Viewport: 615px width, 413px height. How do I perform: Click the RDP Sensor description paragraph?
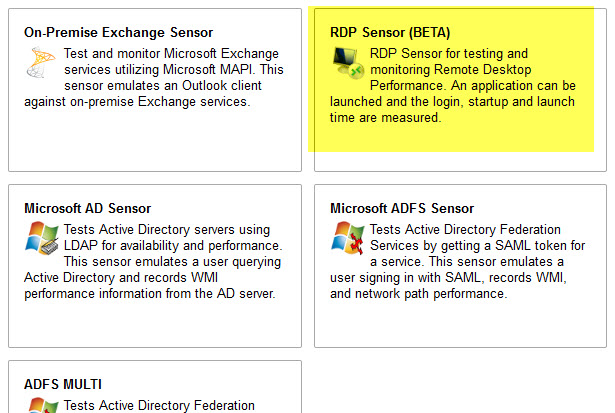(x=453, y=86)
